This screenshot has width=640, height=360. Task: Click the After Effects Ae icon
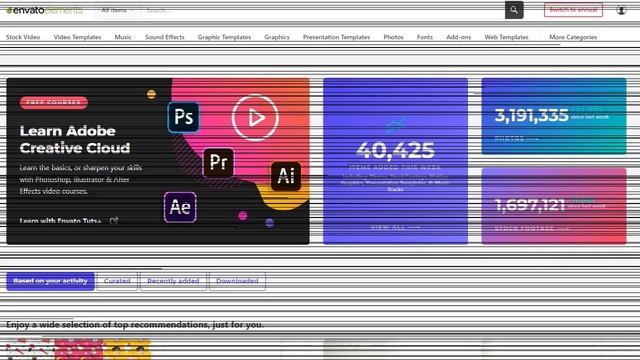coord(180,207)
